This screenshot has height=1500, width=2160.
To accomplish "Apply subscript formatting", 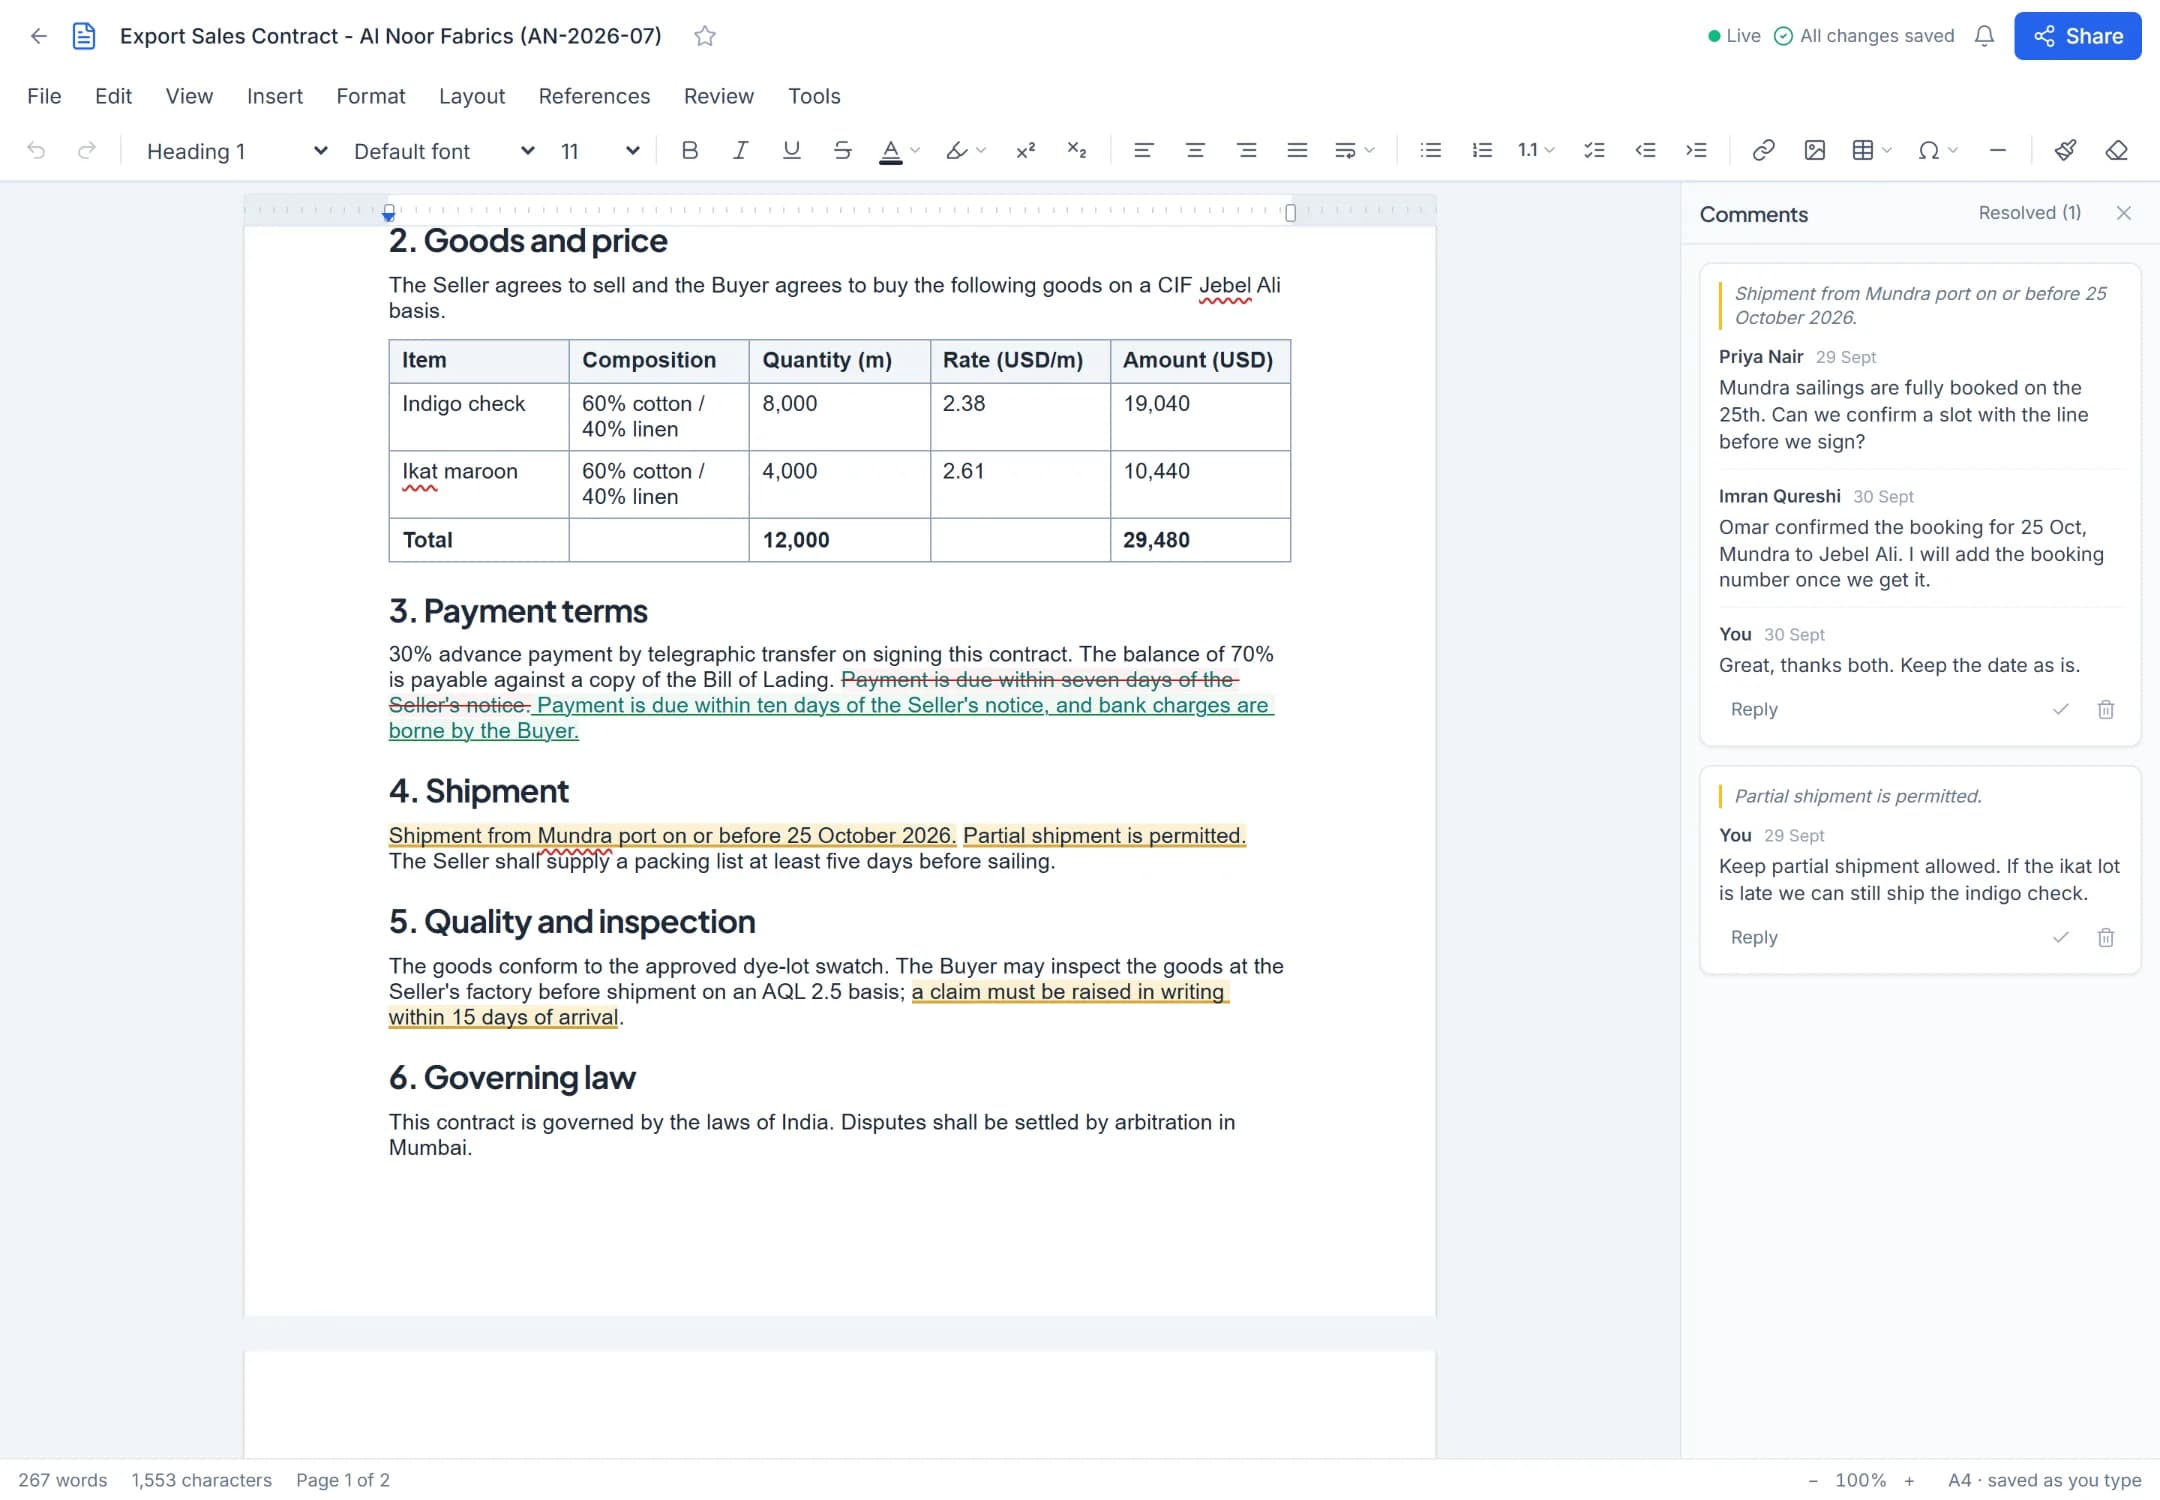I will 1077,151.
